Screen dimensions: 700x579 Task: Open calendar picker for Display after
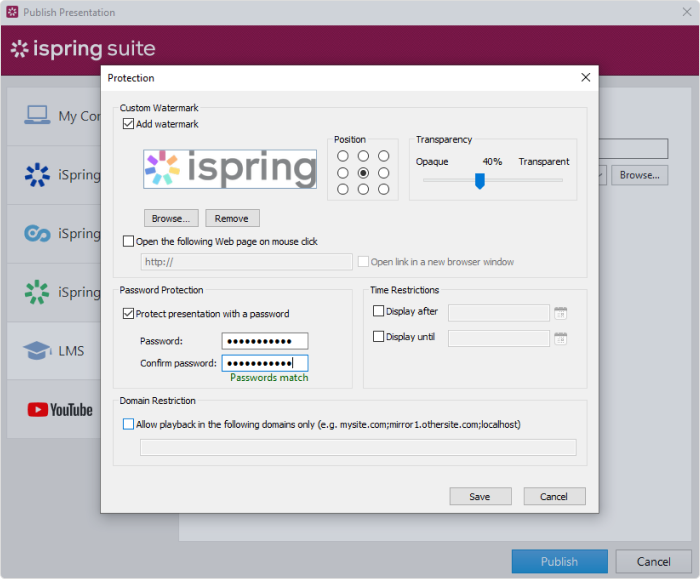click(x=560, y=313)
